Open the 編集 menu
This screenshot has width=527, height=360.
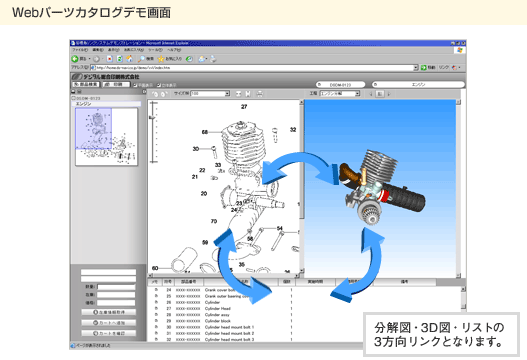point(98,50)
